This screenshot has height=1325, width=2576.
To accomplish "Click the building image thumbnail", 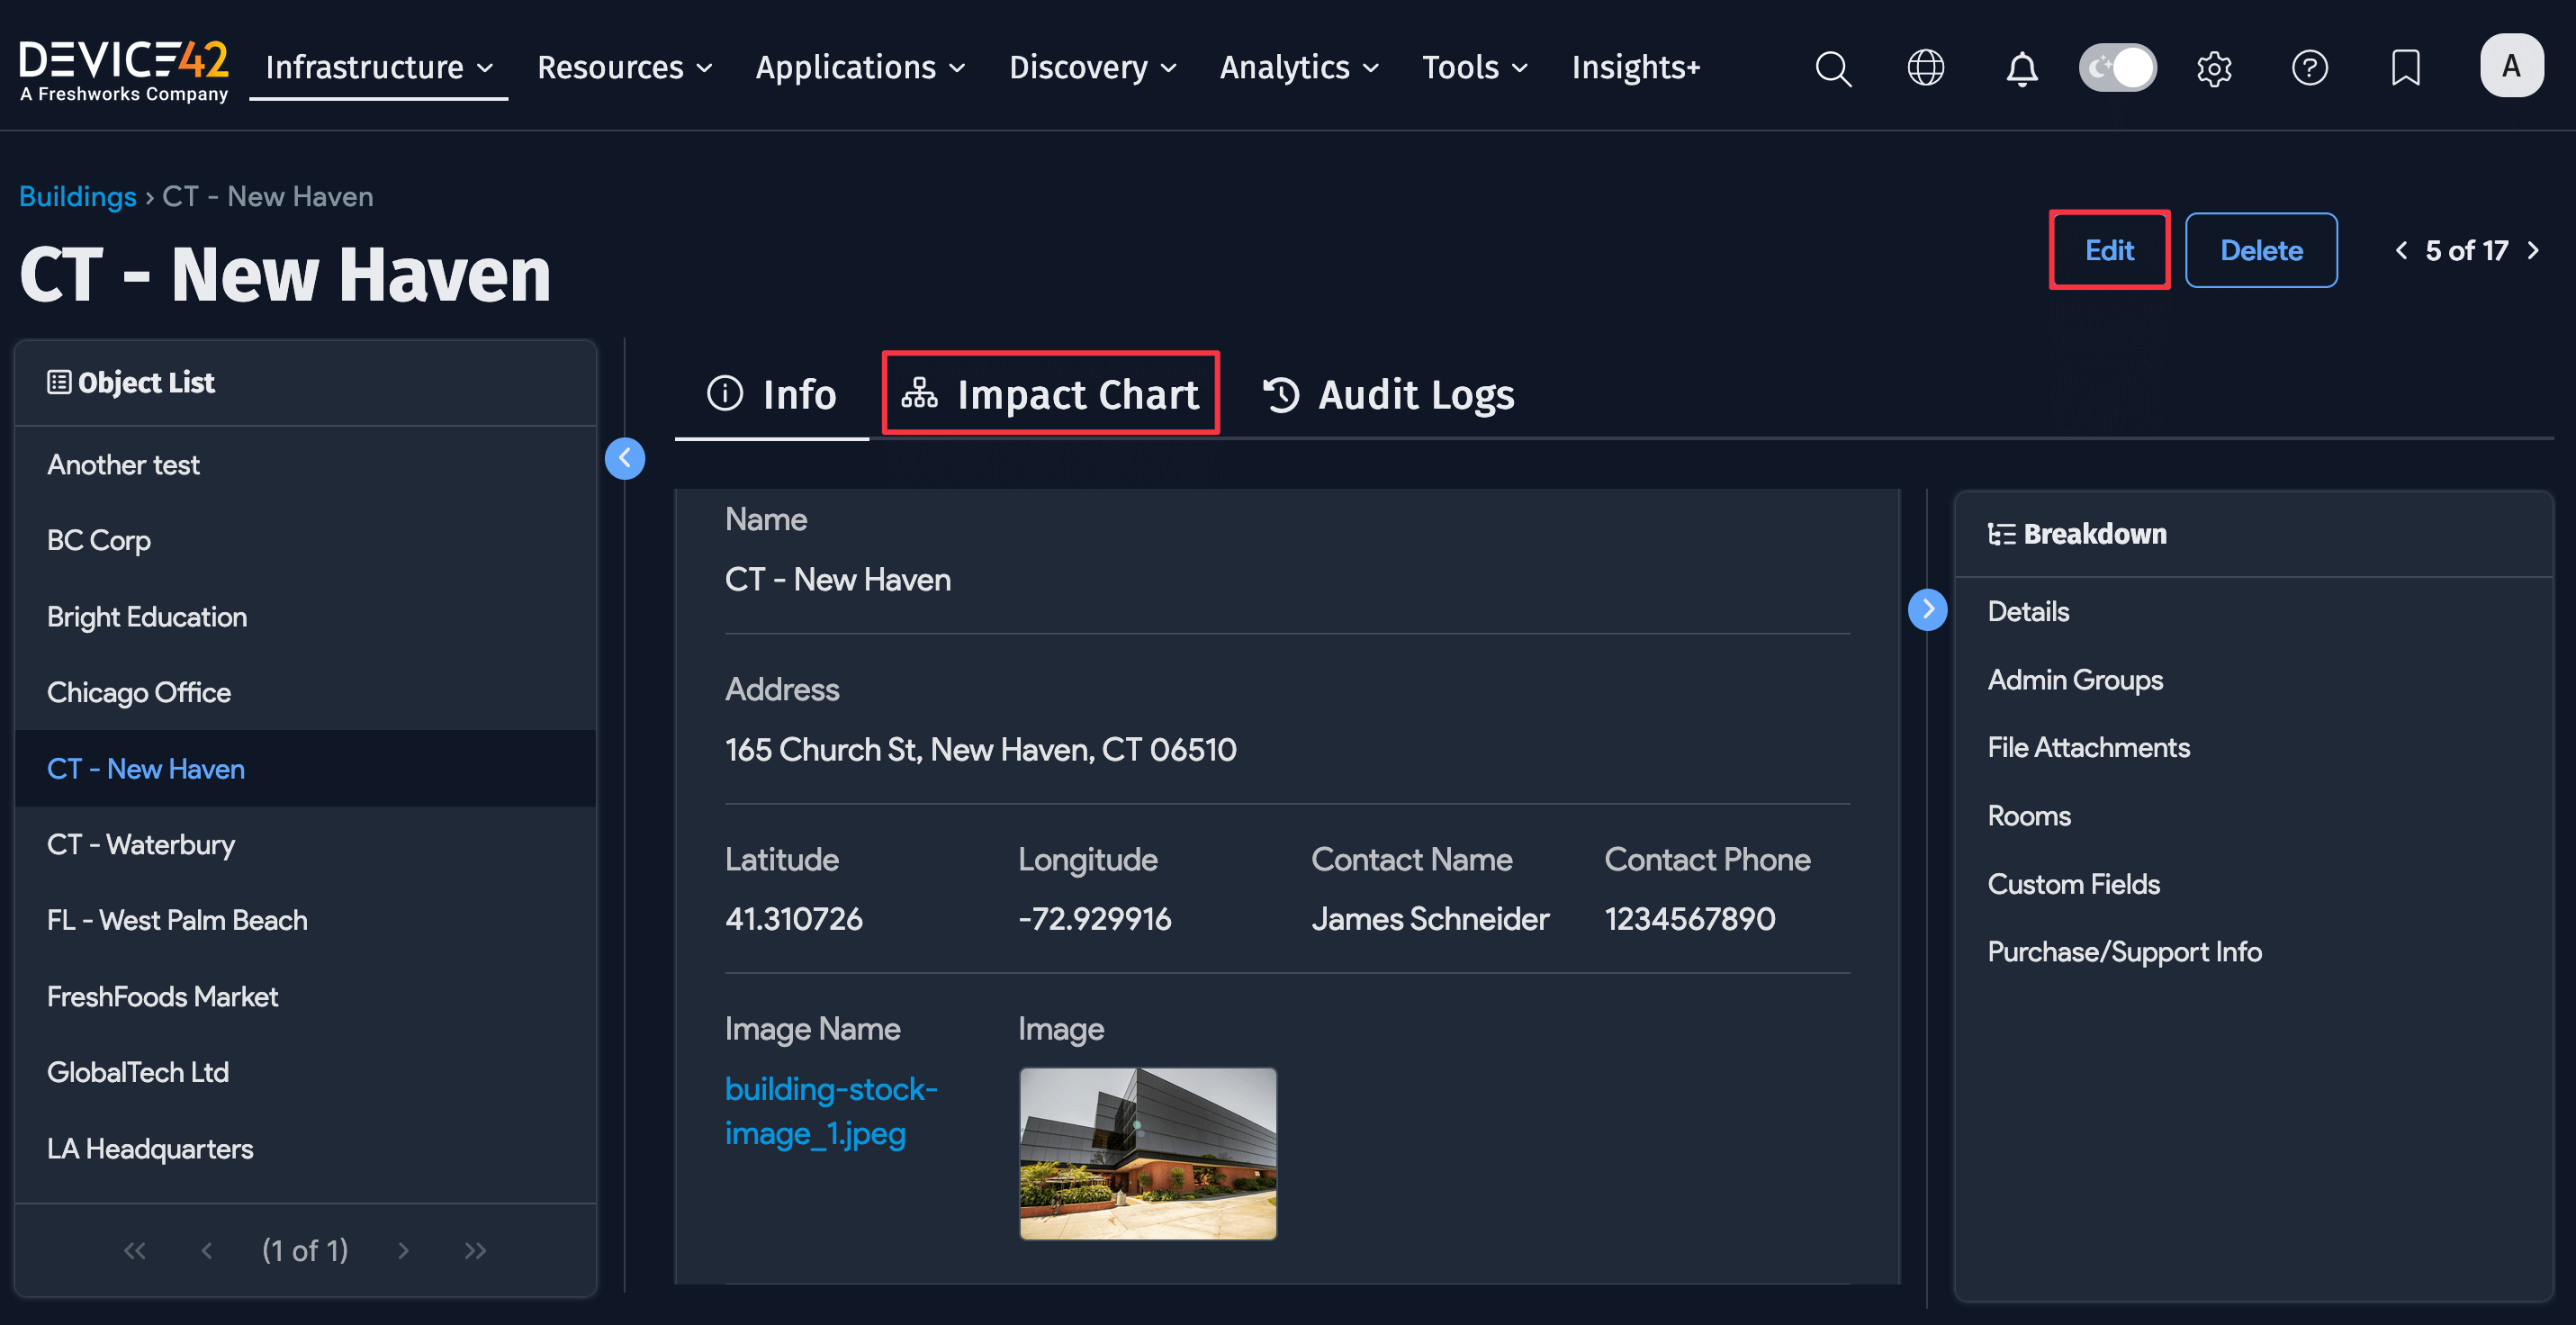I will click(x=1147, y=1153).
